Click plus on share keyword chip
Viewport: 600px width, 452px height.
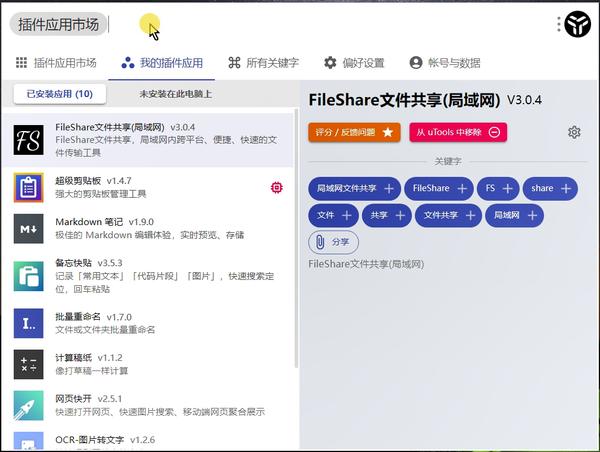click(566, 189)
